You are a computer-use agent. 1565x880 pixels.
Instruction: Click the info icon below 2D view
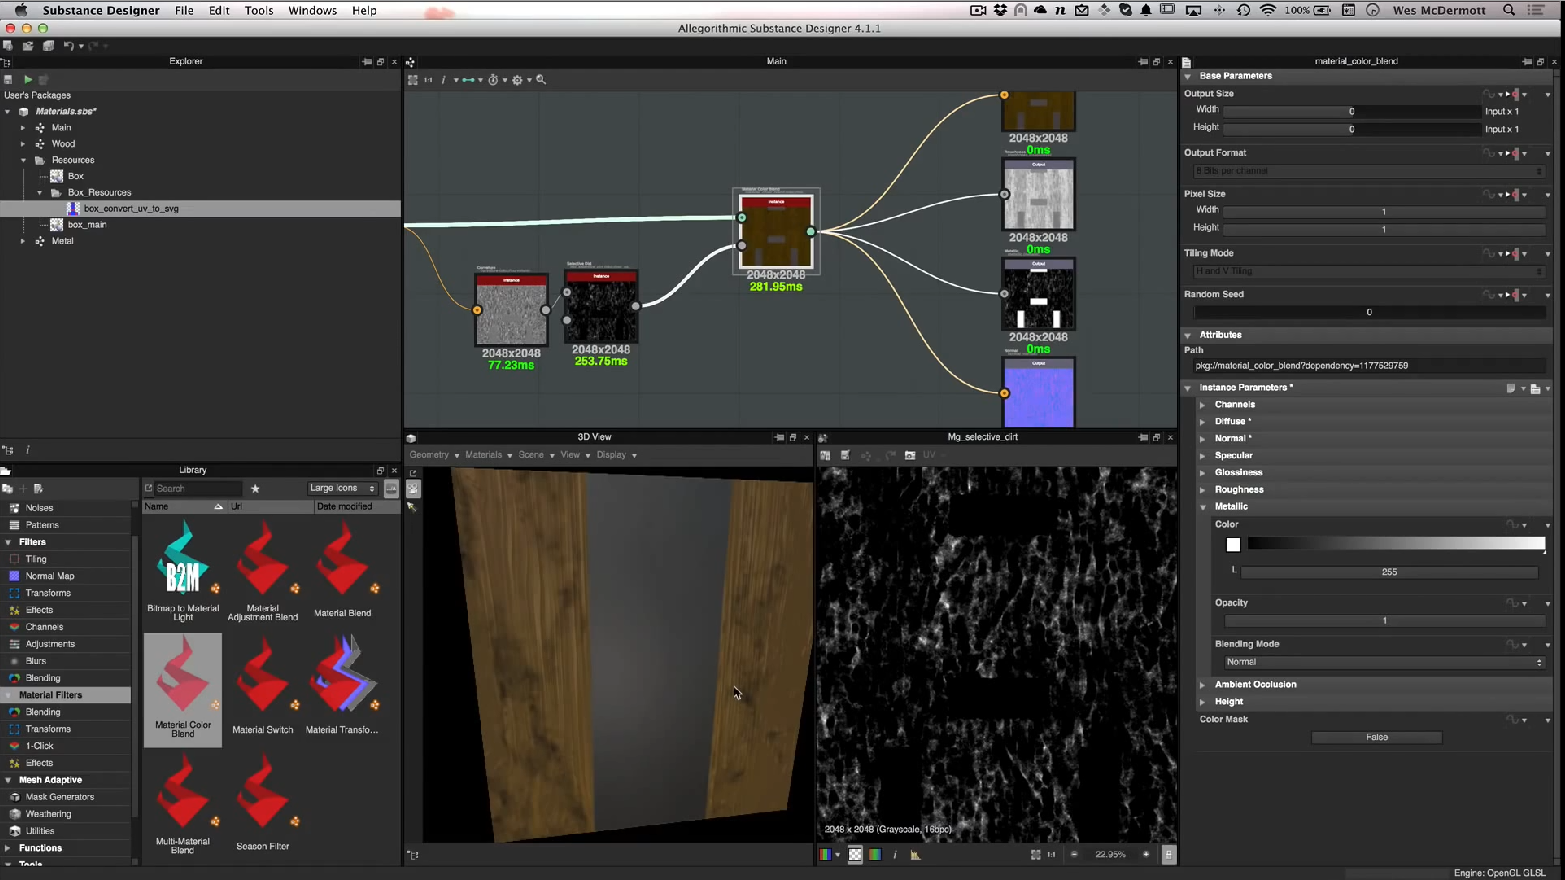(x=895, y=855)
